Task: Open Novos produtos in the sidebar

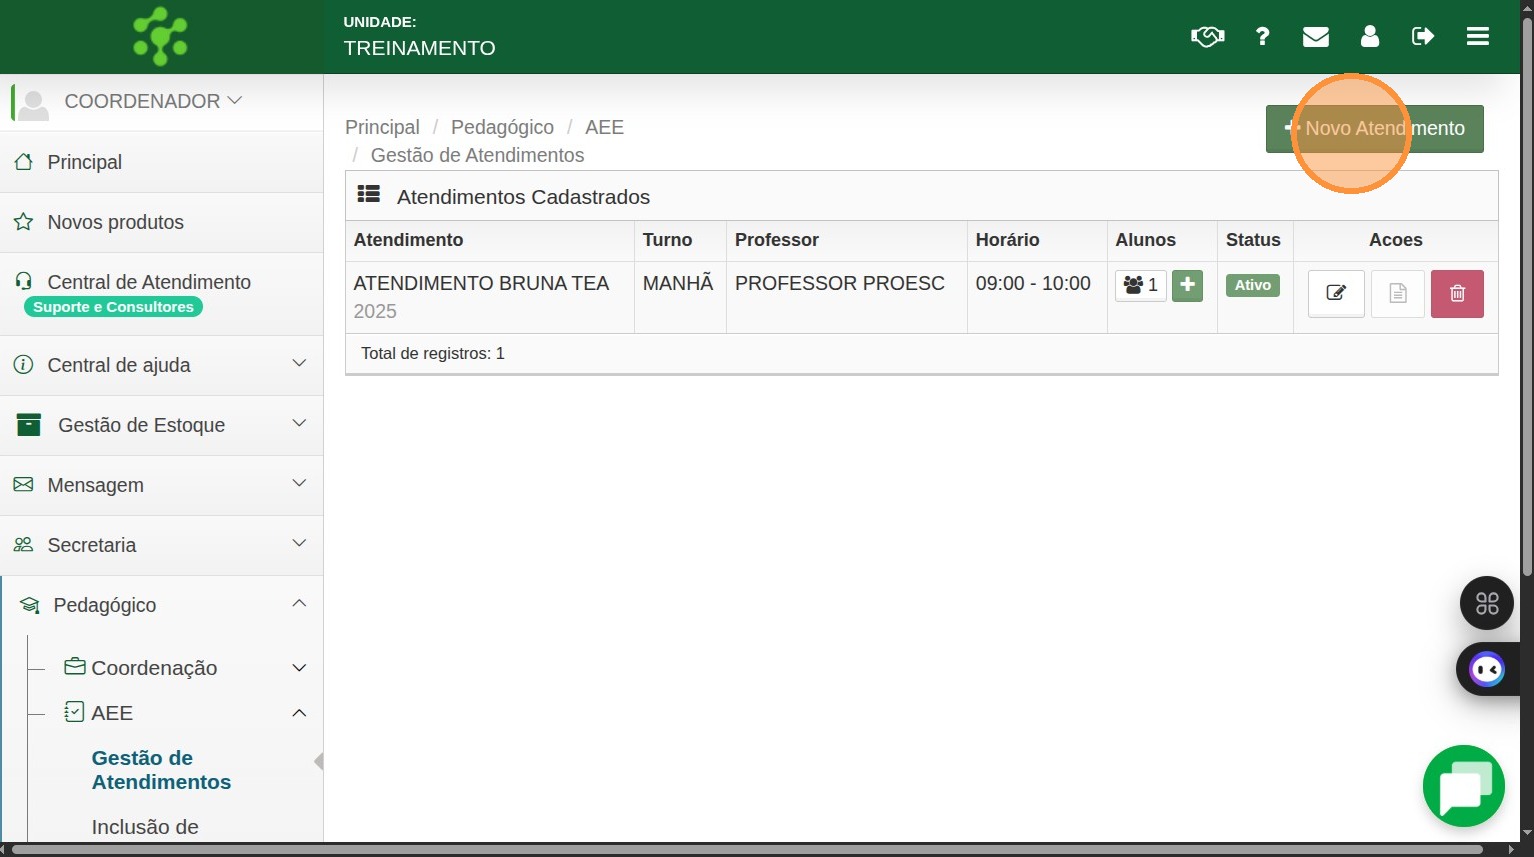Action: [162, 222]
